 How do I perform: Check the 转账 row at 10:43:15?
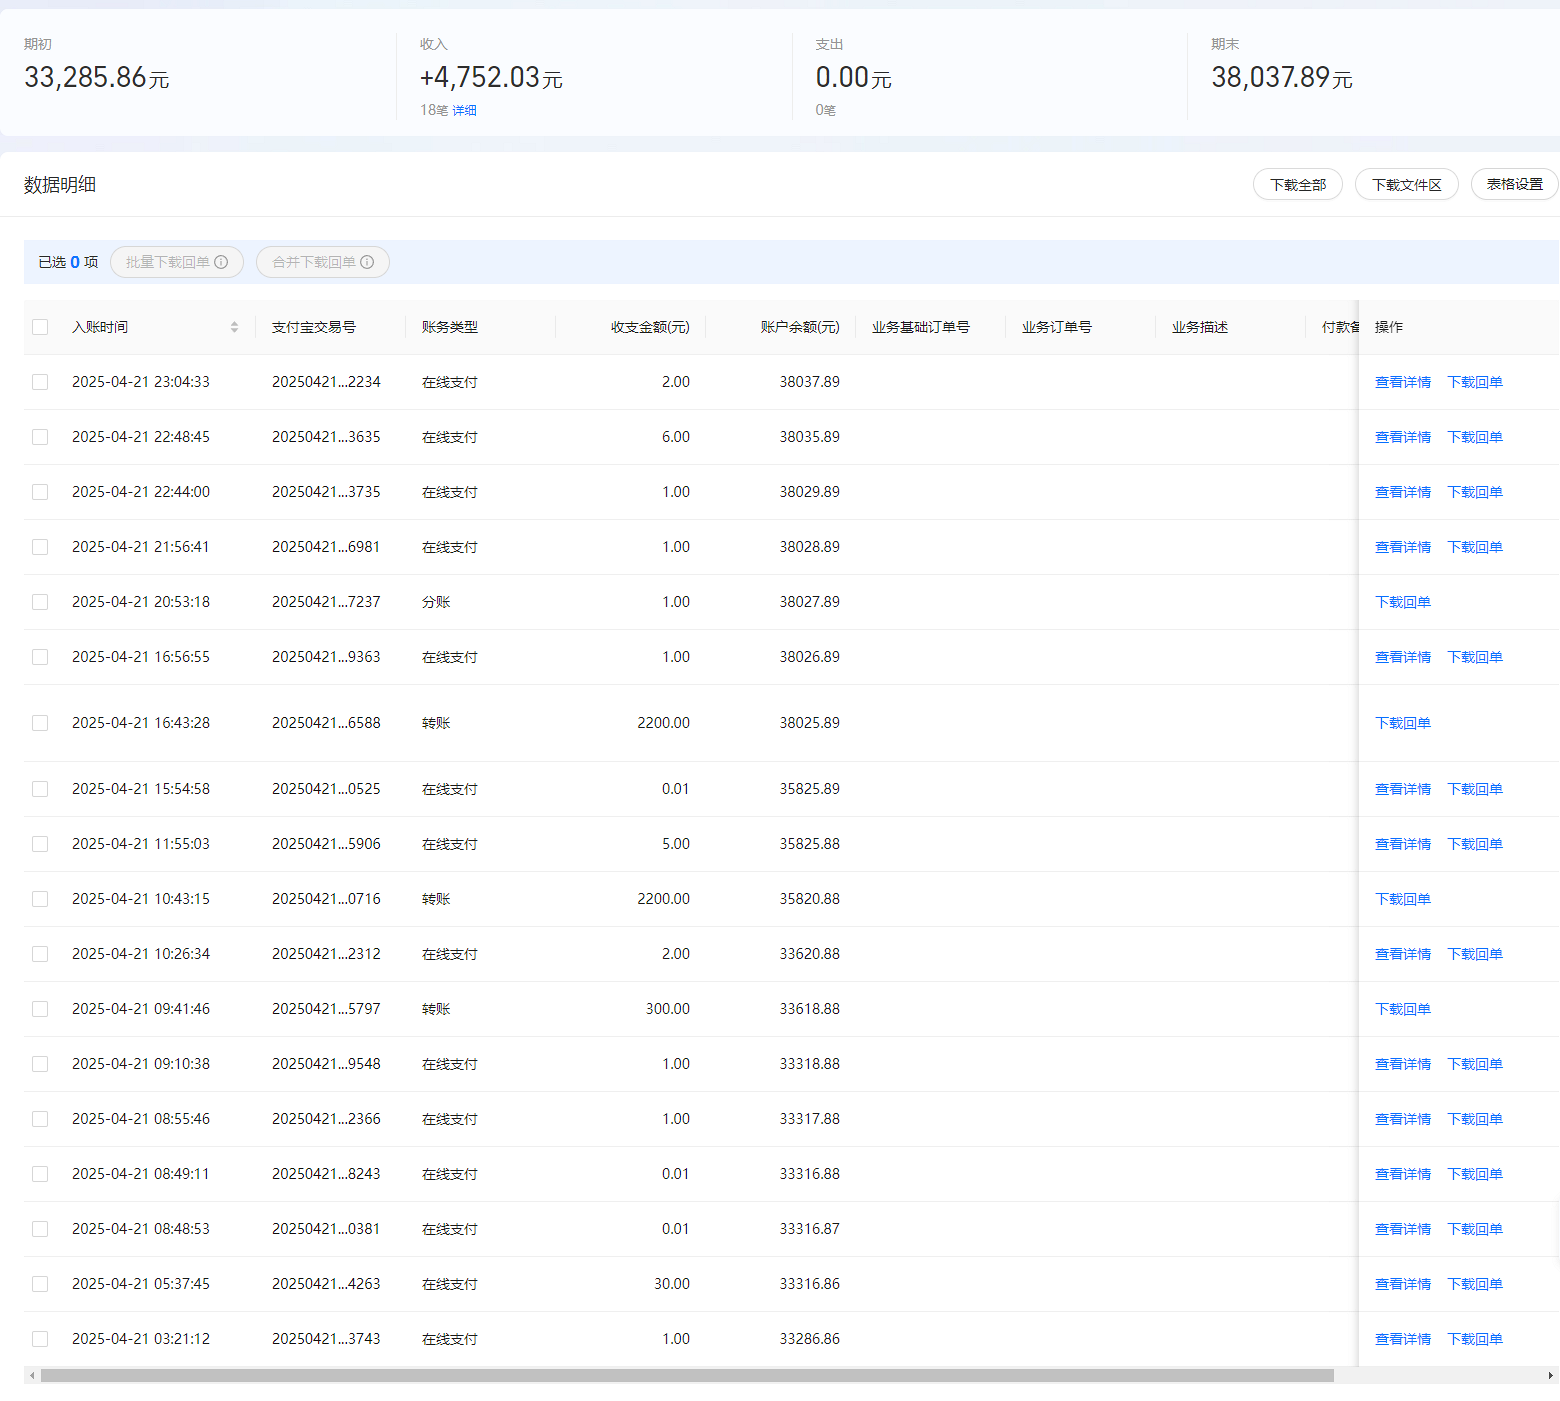click(x=40, y=899)
